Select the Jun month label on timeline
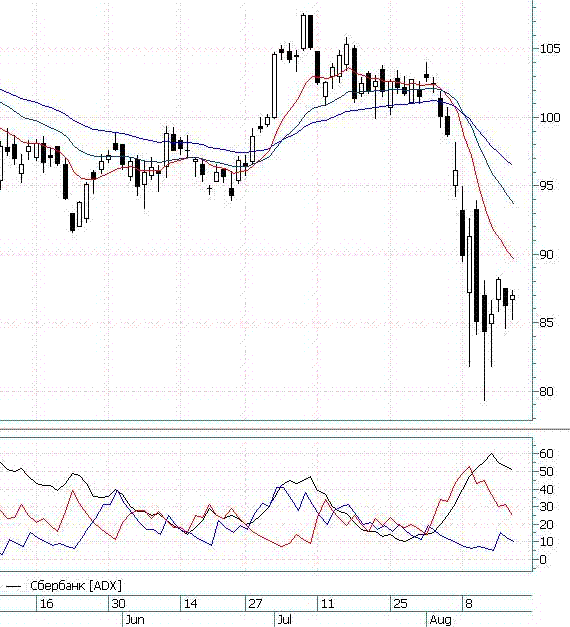570x627 pixels. tap(135, 620)
